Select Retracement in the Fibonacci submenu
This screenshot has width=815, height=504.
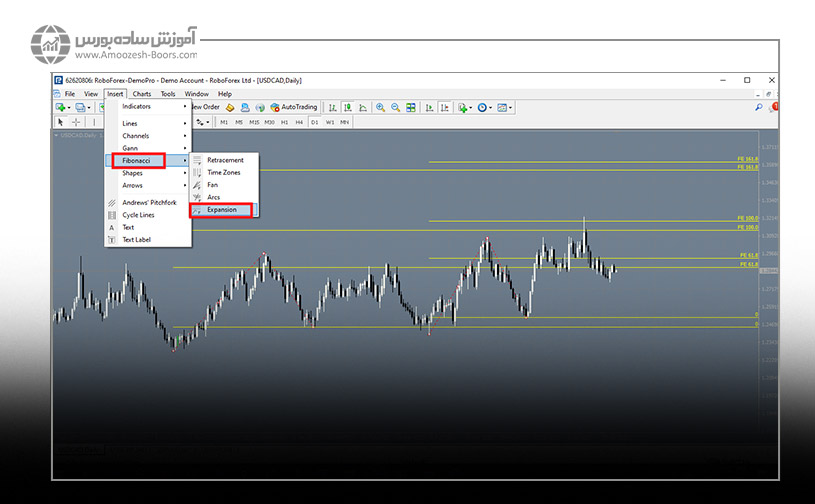[224, 160]
